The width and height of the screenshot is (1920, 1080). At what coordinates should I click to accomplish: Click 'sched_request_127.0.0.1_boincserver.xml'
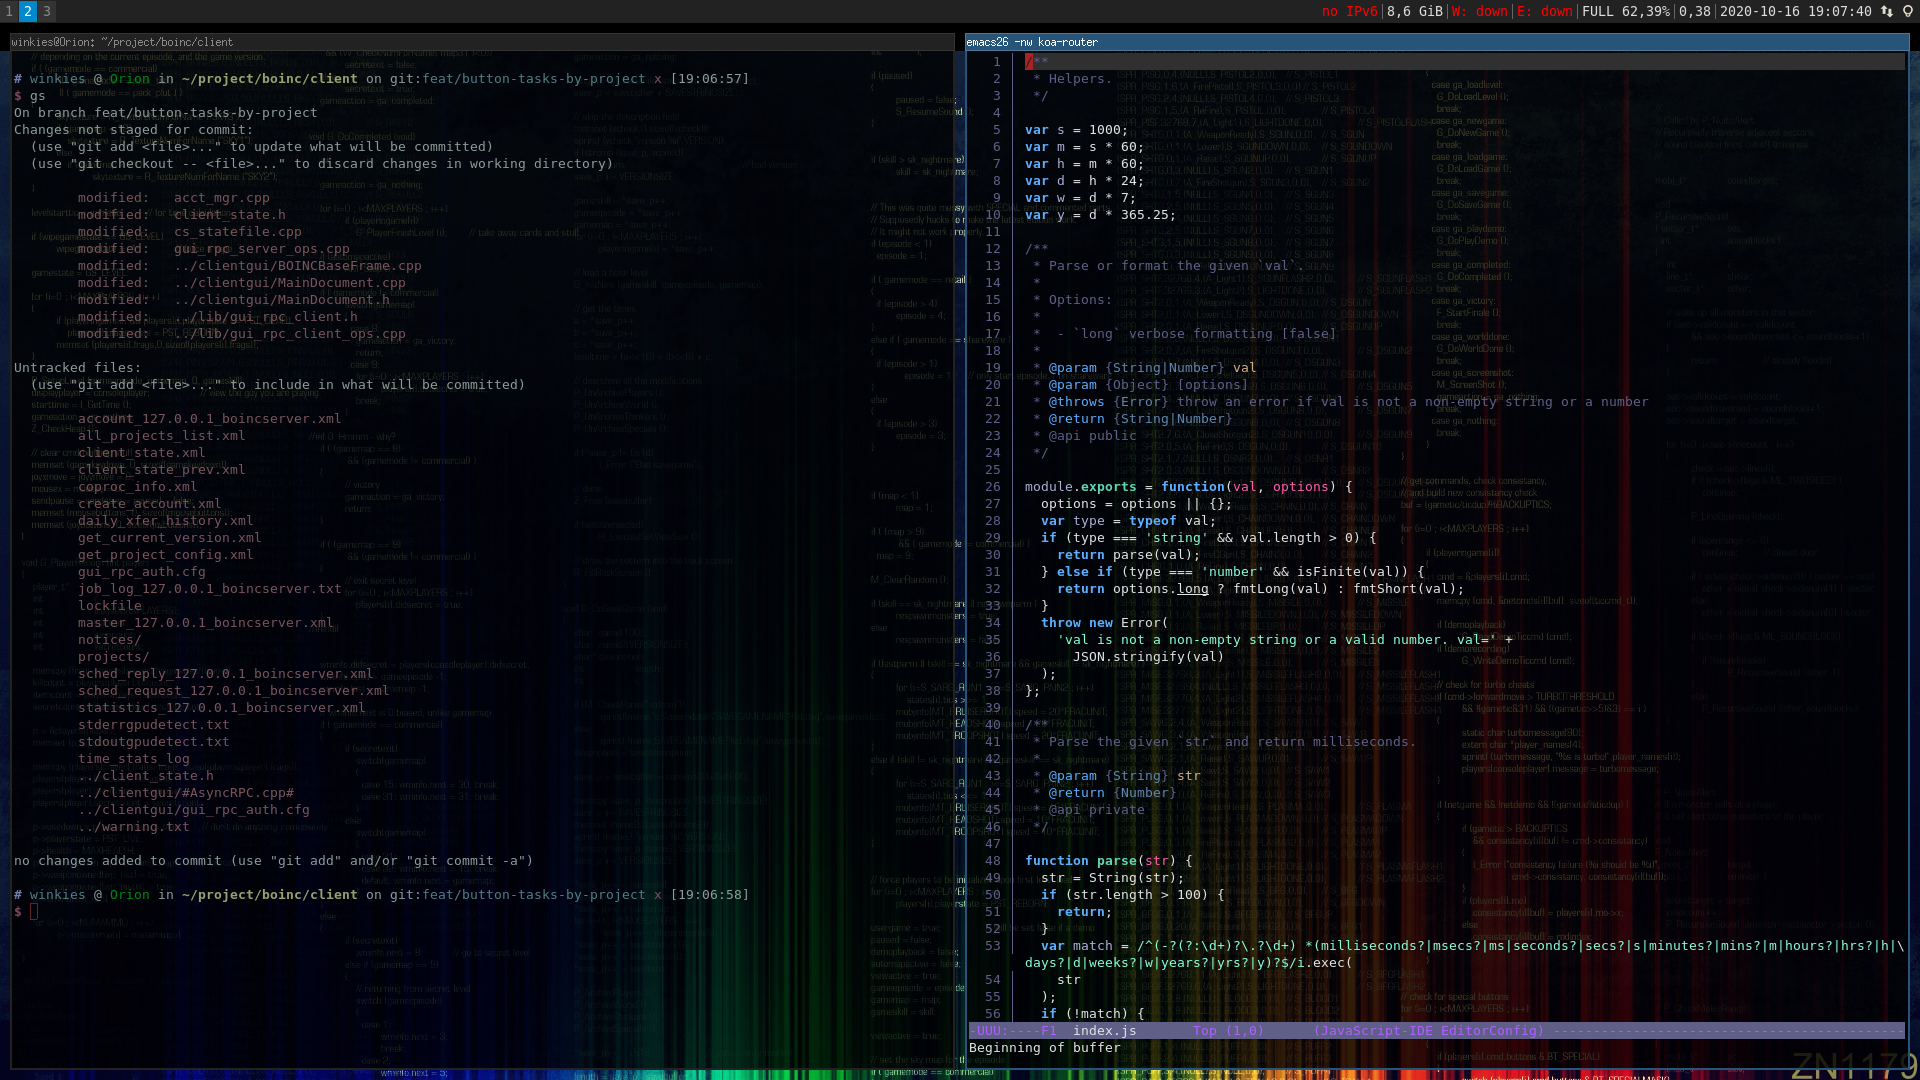234,691
